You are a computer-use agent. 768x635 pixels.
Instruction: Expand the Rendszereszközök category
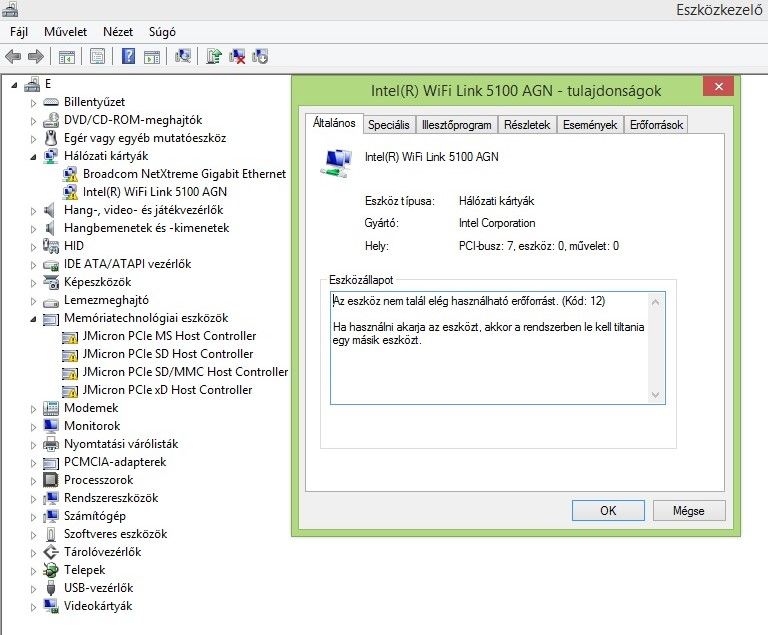tap(33, 499)
